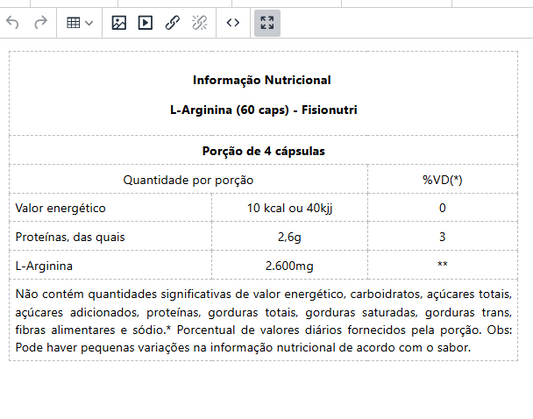The width and height of the screenshot is (533, 419).
Task: Select the 2.600mg L-Arginina value cell
Action: click(289, 265)
